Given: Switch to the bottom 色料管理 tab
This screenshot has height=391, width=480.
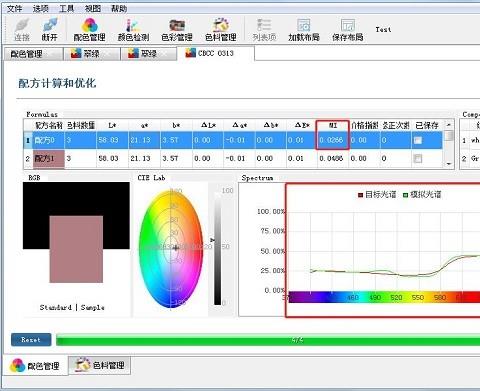Looking at the screenshot, I should pos(99,365).
